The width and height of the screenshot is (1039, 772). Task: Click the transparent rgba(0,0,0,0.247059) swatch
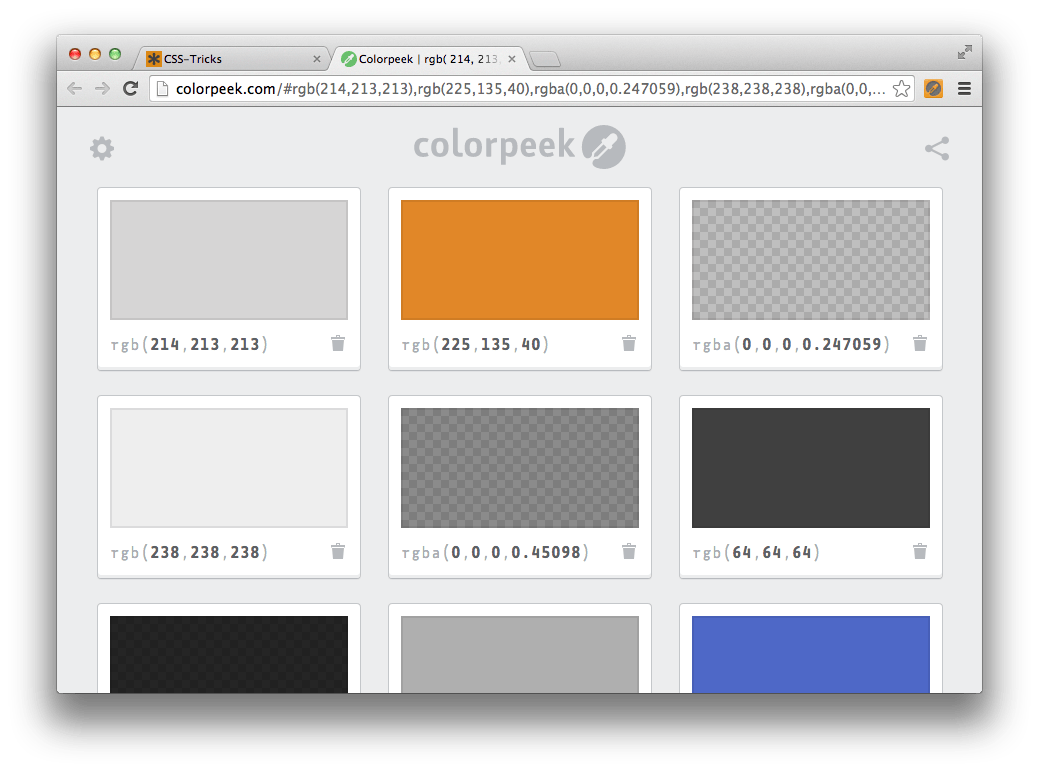pos(810,260)
